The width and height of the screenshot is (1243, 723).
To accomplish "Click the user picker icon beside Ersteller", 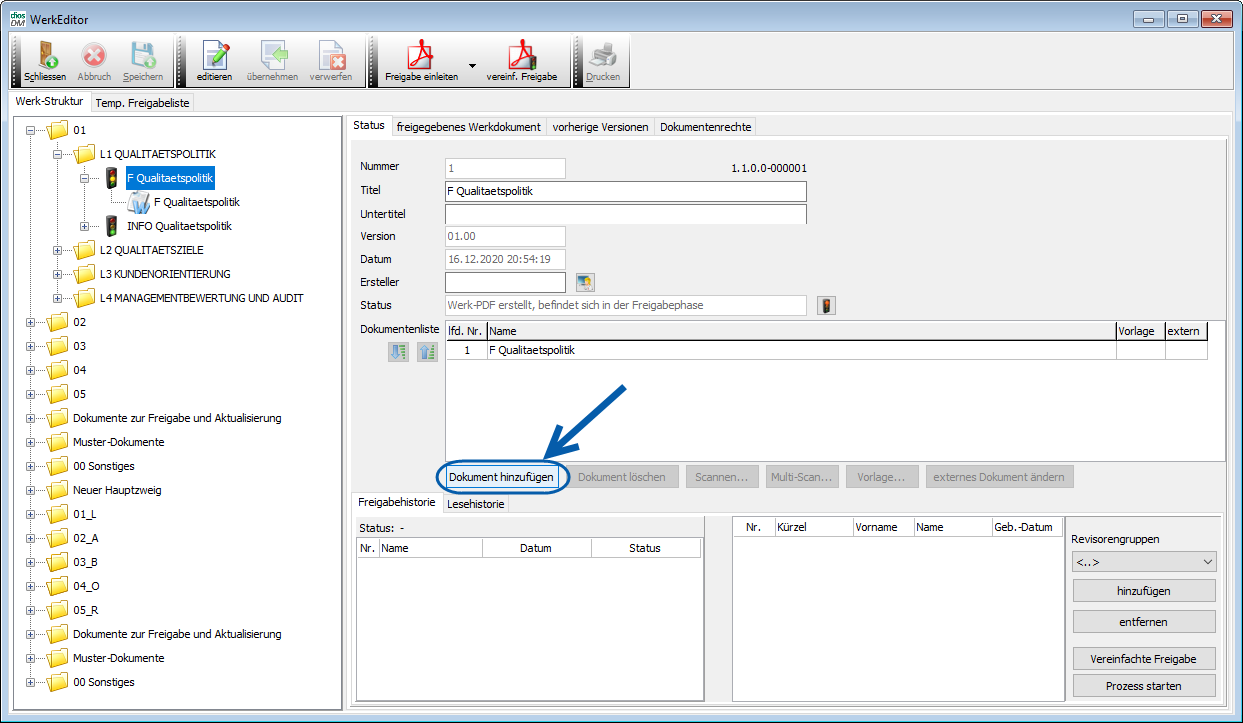I will [586, 283].
